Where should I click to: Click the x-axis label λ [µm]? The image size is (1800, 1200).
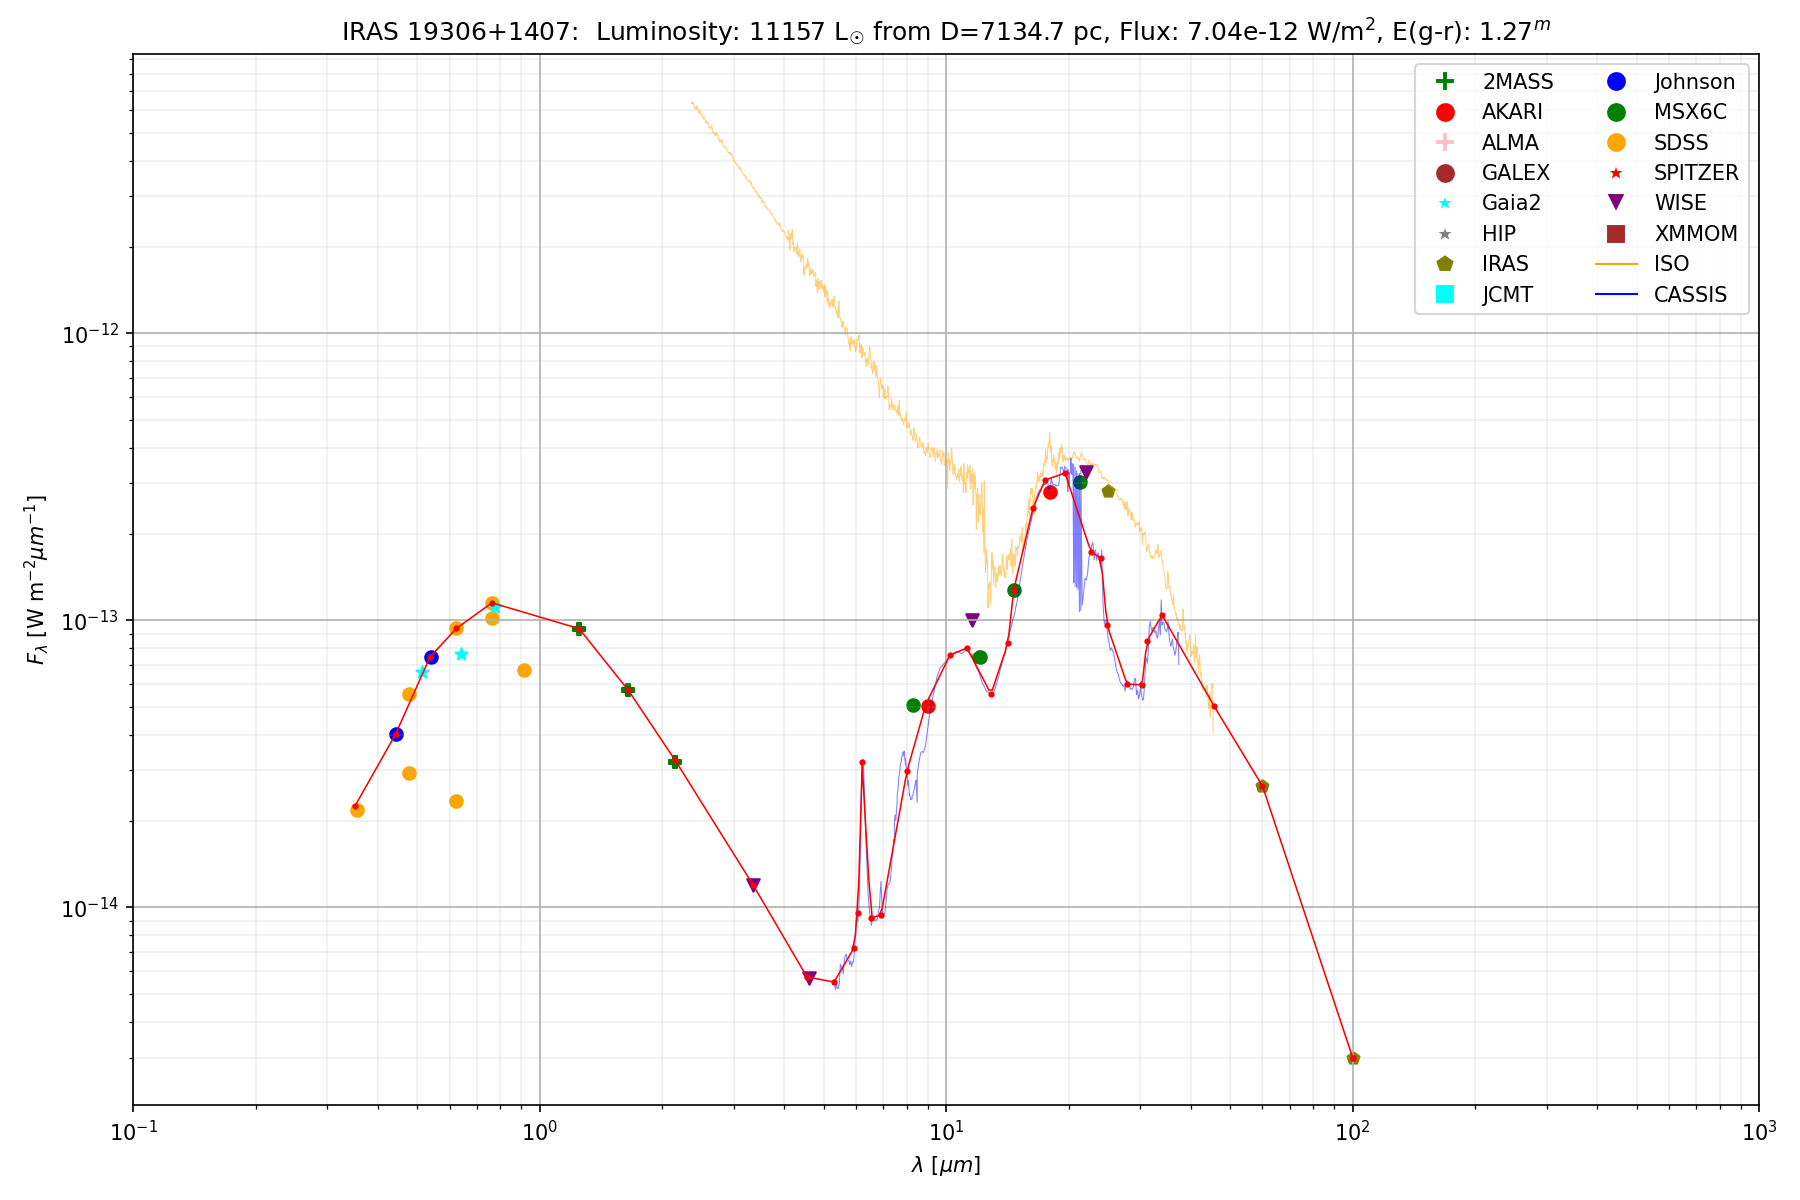tap(946, 1165)
